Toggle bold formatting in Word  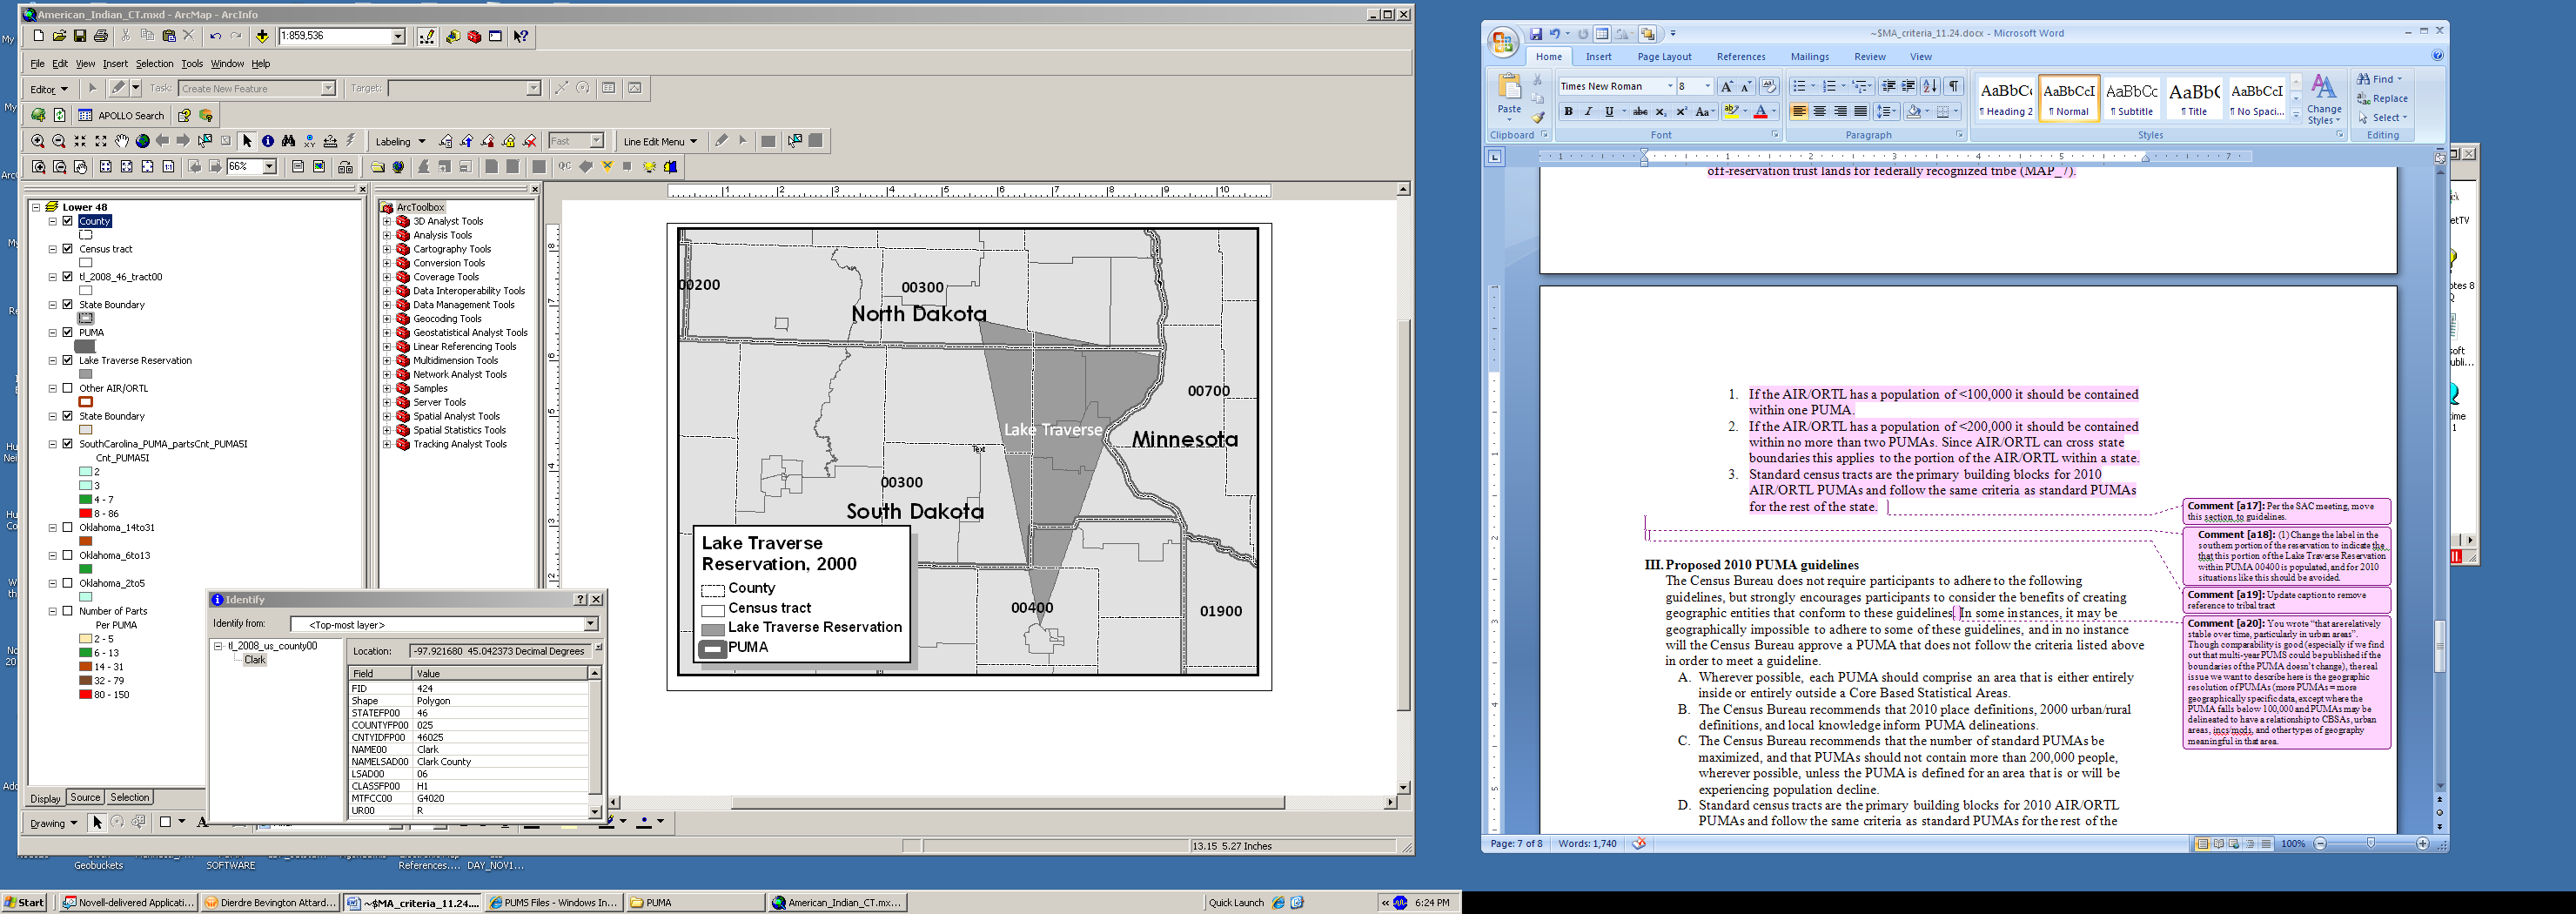coord(1568,112)
